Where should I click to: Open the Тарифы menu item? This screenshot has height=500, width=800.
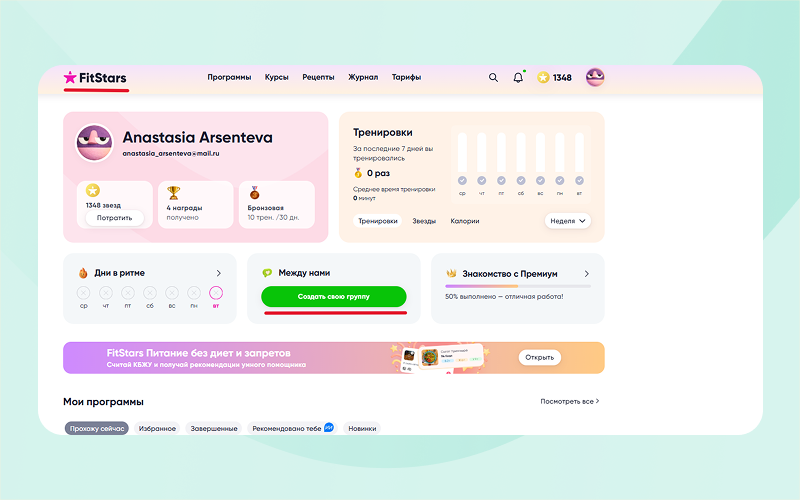pyautogui.click(x=406, y=77)
